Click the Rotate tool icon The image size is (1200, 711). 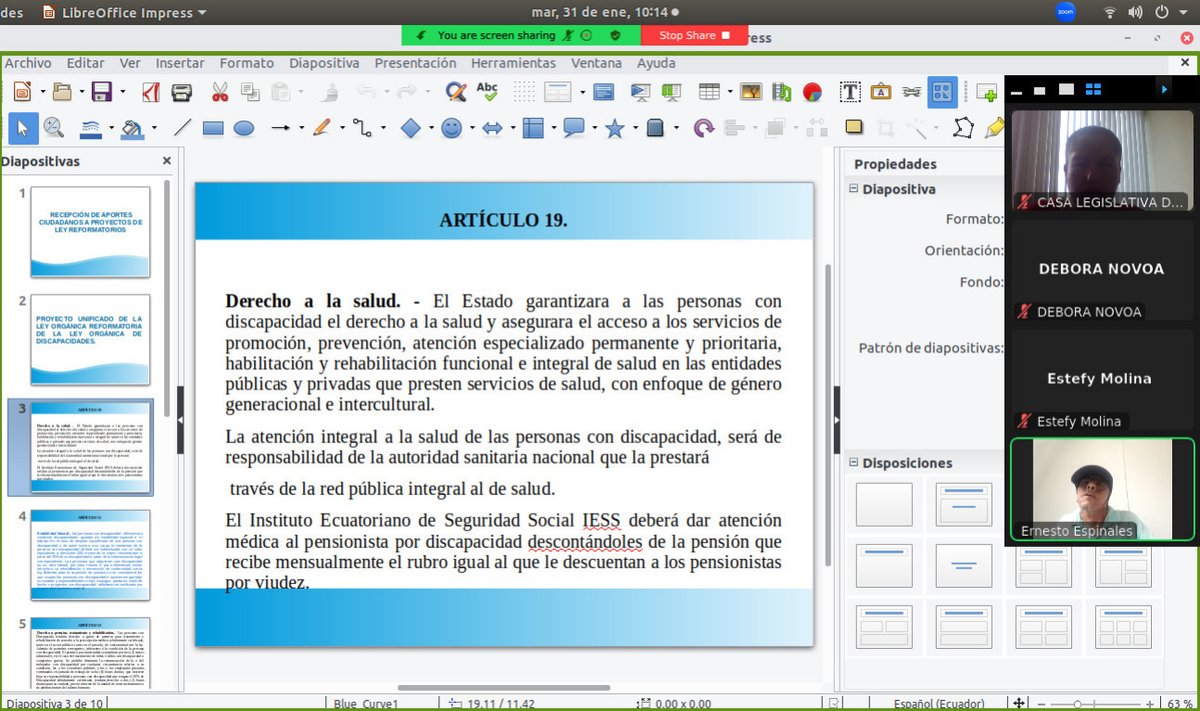(704, 128)
